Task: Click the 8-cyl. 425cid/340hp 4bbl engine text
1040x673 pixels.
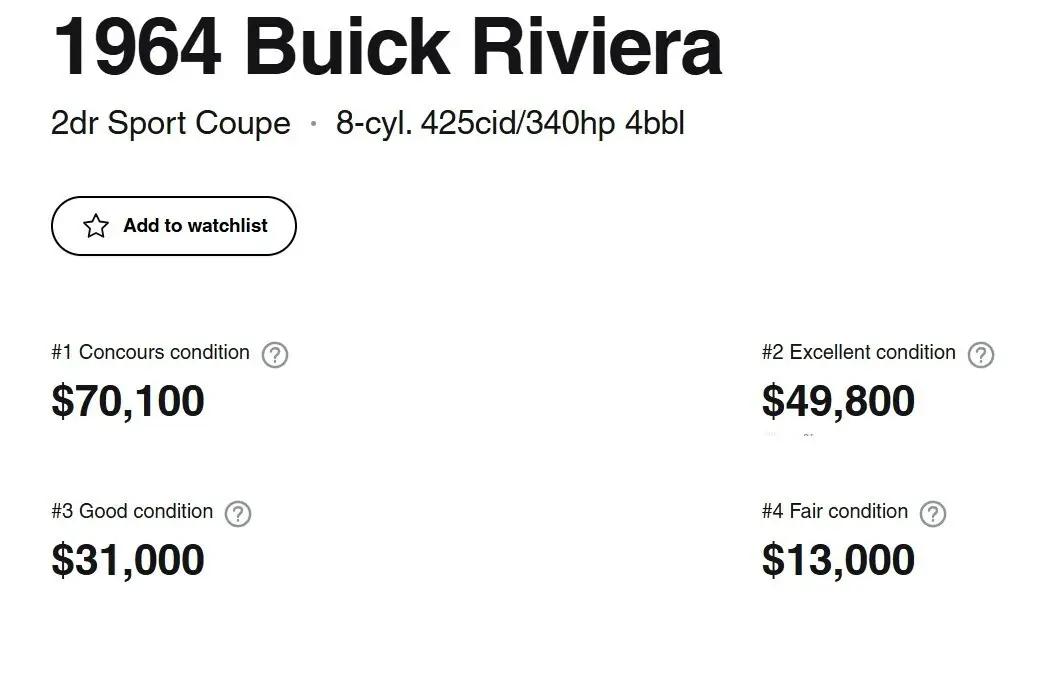Action: tap(510, 124)
